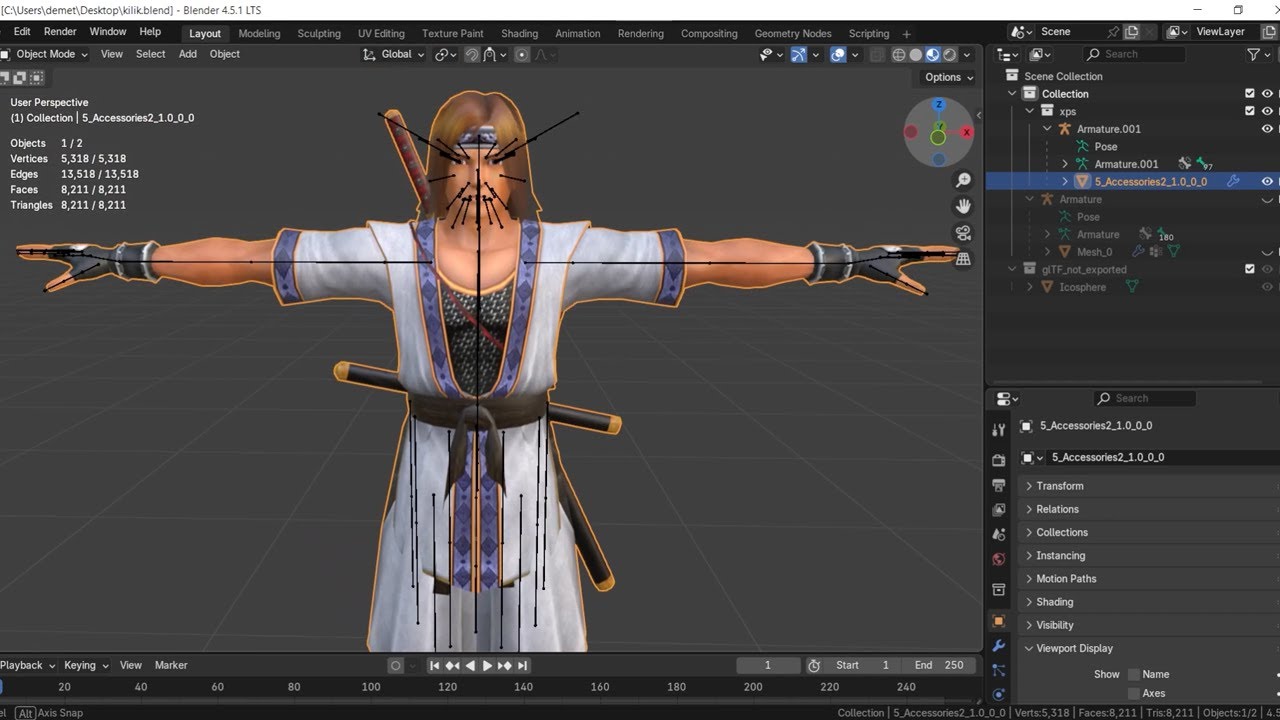Image resolution: width=1280 pixels, height=720 pixels.
Task: Expand 5_Accessories2_1.0_0_0 tree row
Action: (x=1065, y=182)
